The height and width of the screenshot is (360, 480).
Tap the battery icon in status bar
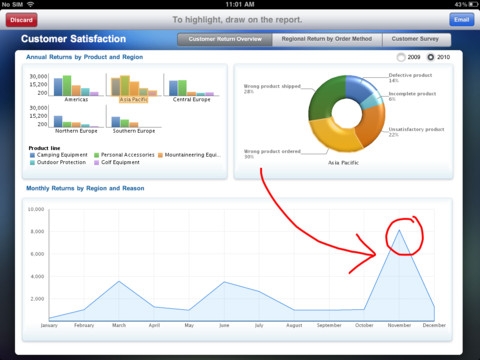pyautogui.click(x=473, y=4)
